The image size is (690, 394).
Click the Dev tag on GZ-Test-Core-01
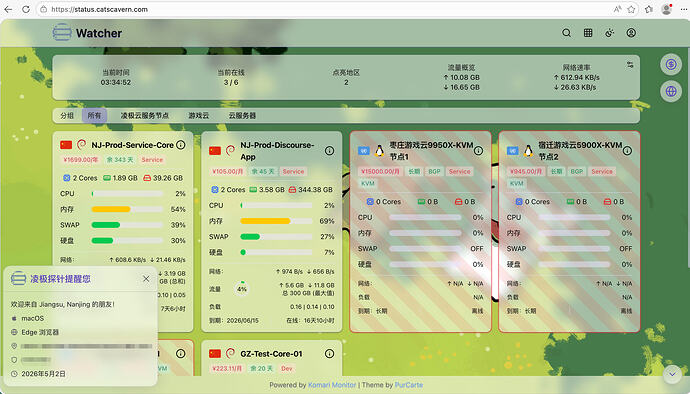coord(286,368)
